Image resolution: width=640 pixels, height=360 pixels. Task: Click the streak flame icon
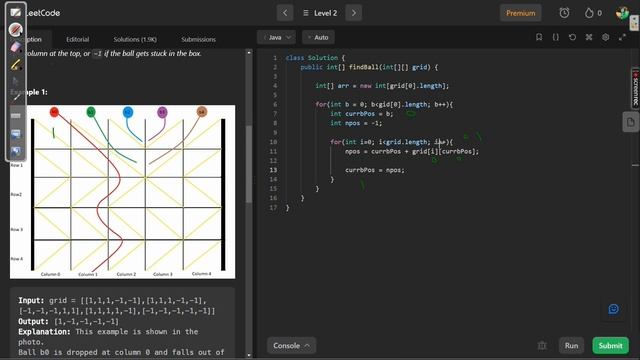589,13
